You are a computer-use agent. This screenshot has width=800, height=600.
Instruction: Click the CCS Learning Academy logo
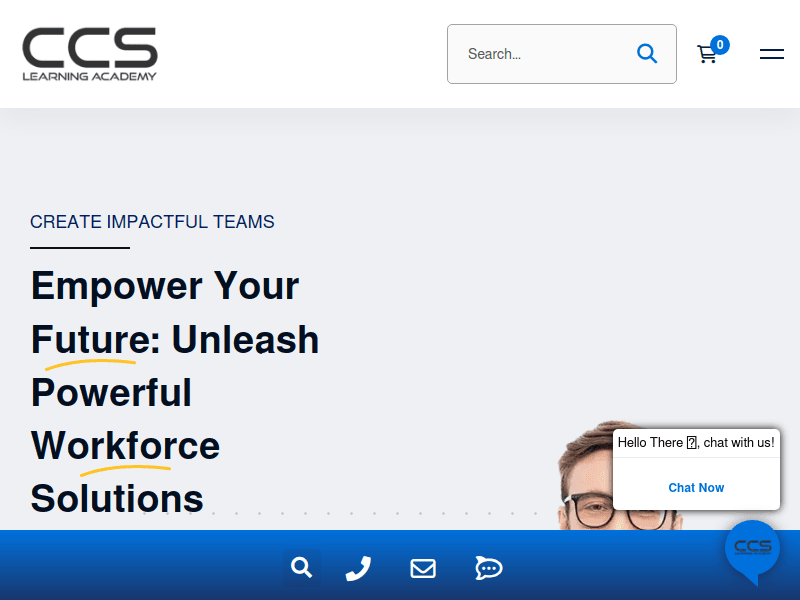click(90, 54)
